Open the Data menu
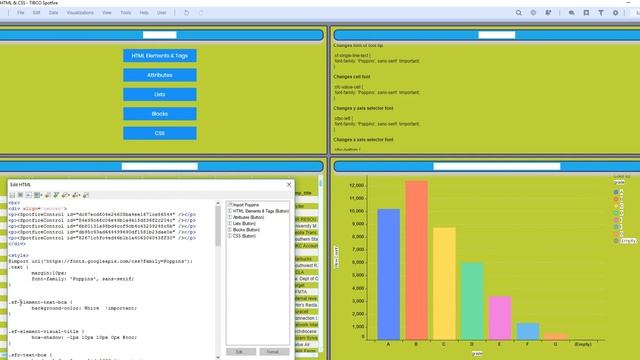The height and width of the screenshot is (360, 640). 53,13
